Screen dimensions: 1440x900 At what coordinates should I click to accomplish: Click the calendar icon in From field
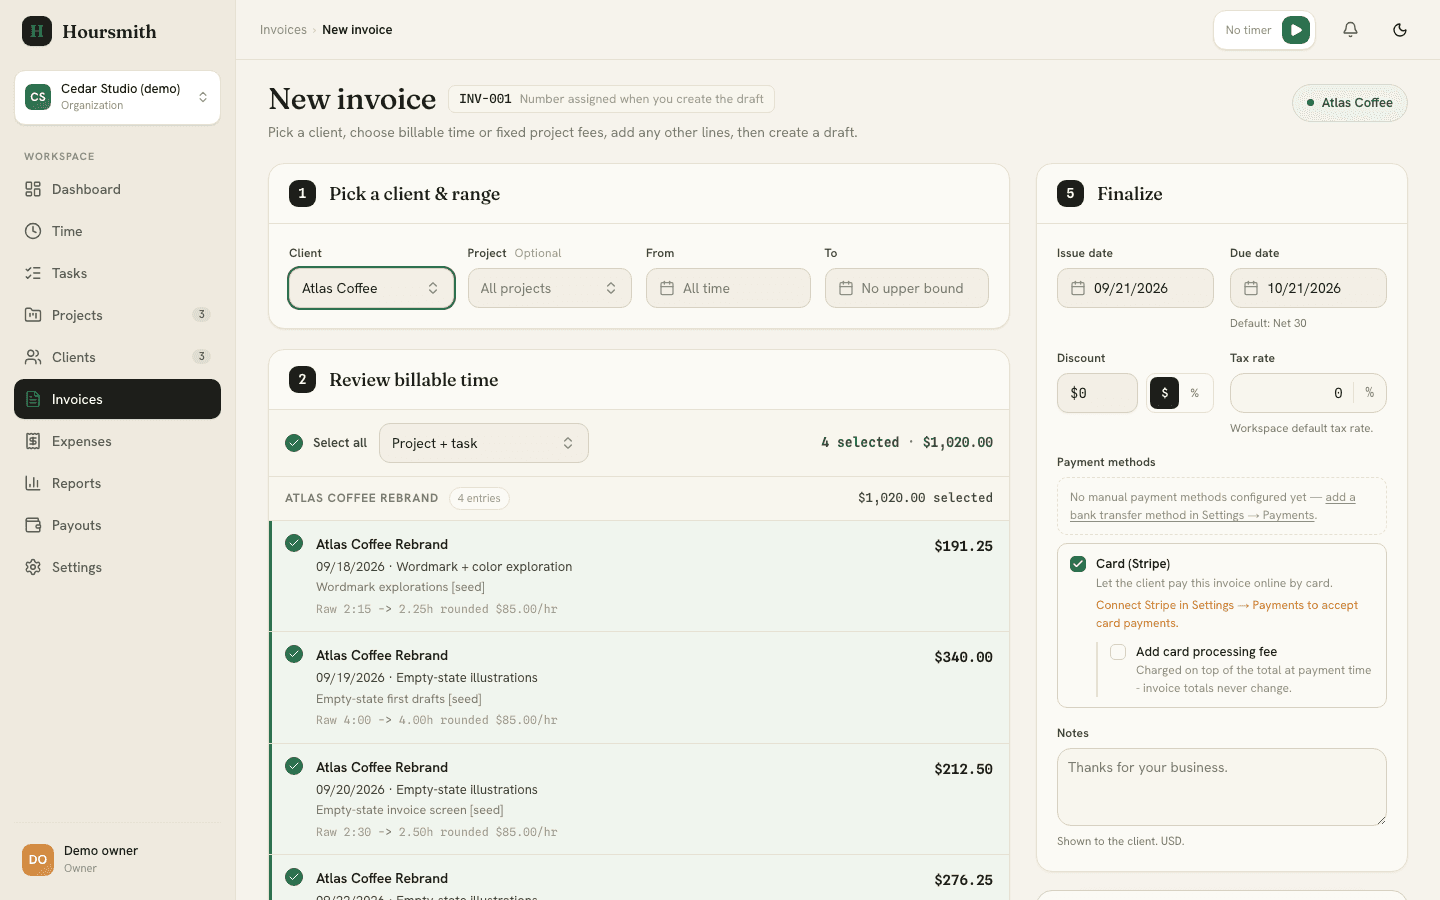667,288
